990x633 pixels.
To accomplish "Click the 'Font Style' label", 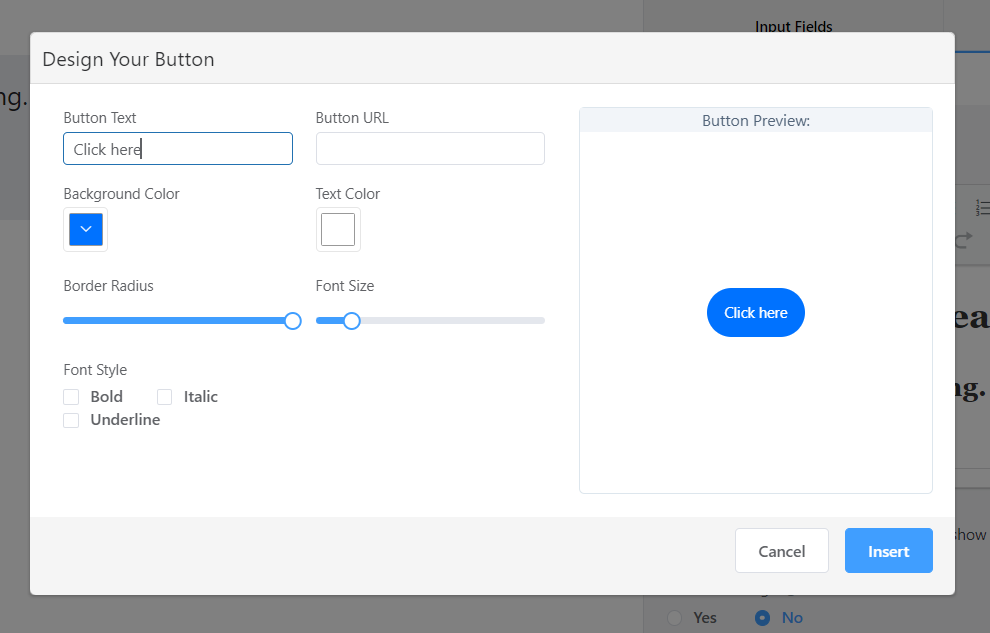I will point(95,370).
